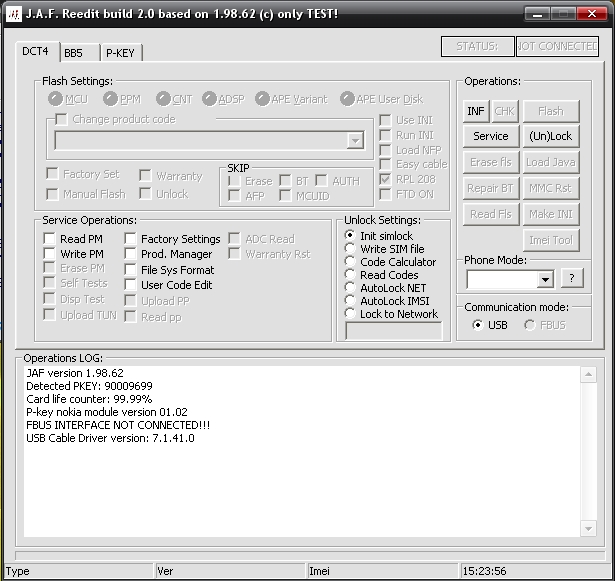Click the PPM flash file button

click(x=110, y=99)
